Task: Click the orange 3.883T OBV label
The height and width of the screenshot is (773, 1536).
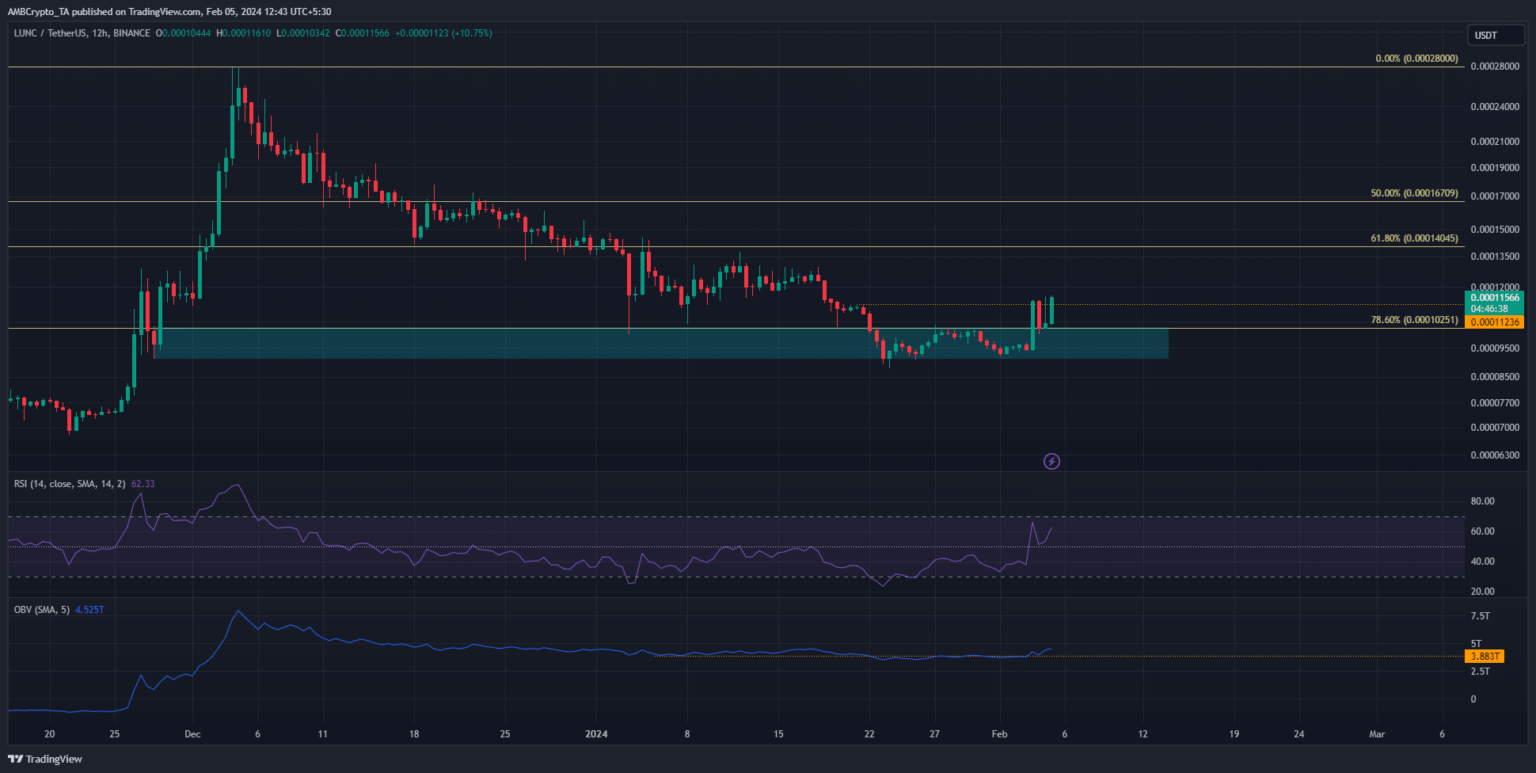Action: point(1484,656)
